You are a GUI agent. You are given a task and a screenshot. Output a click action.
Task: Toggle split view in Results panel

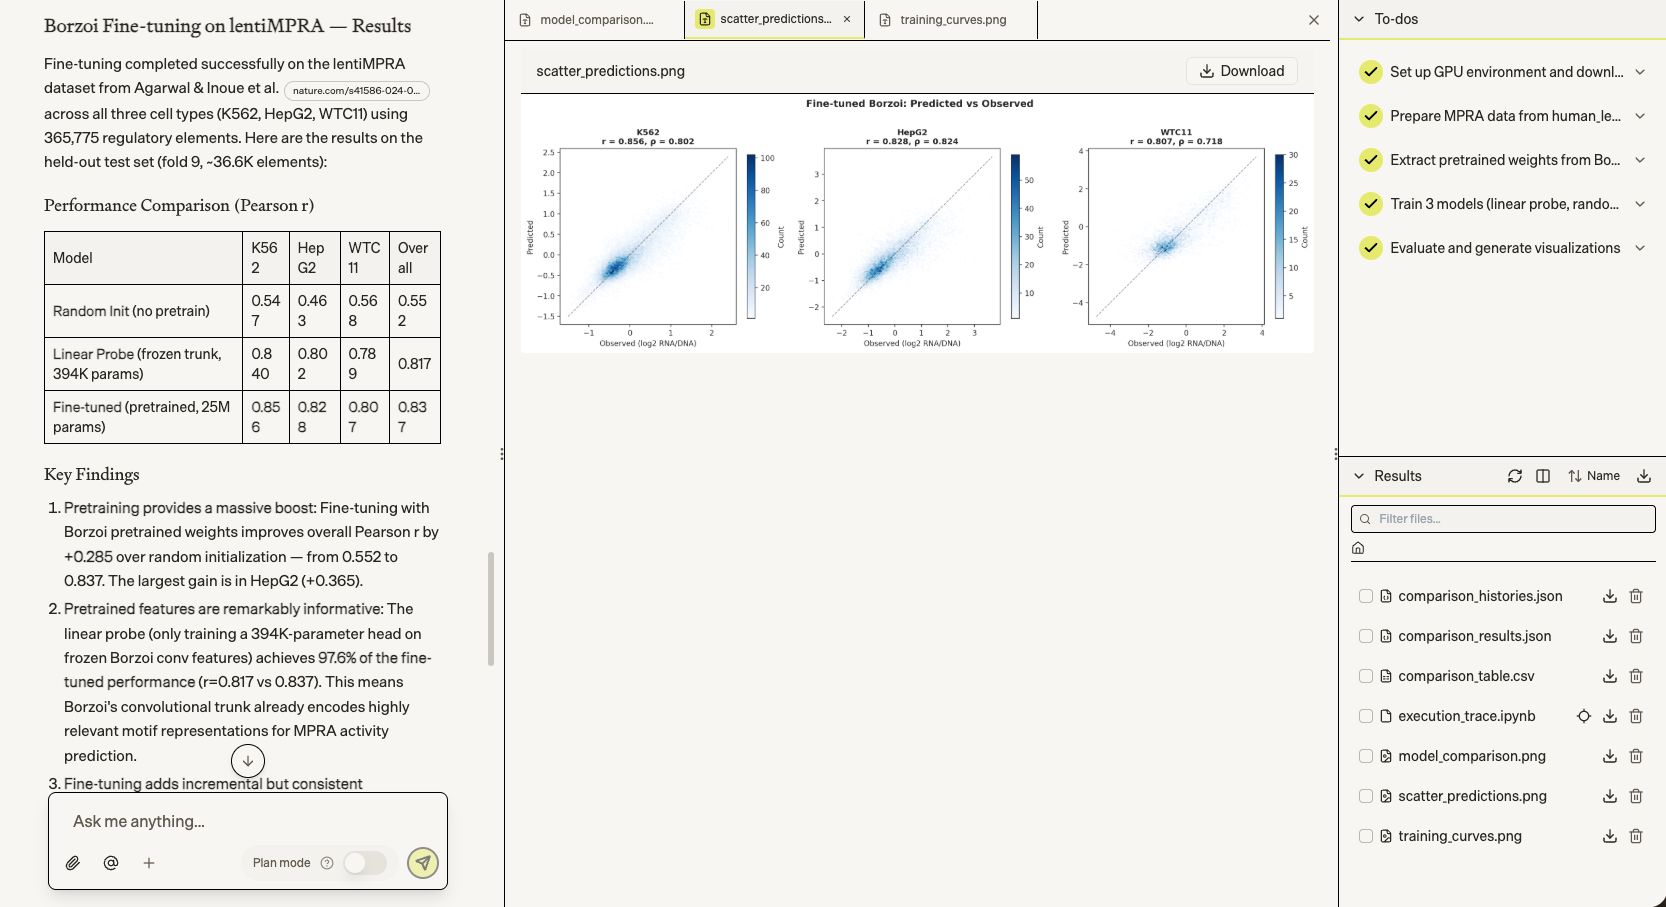[x=1543, y=476]
